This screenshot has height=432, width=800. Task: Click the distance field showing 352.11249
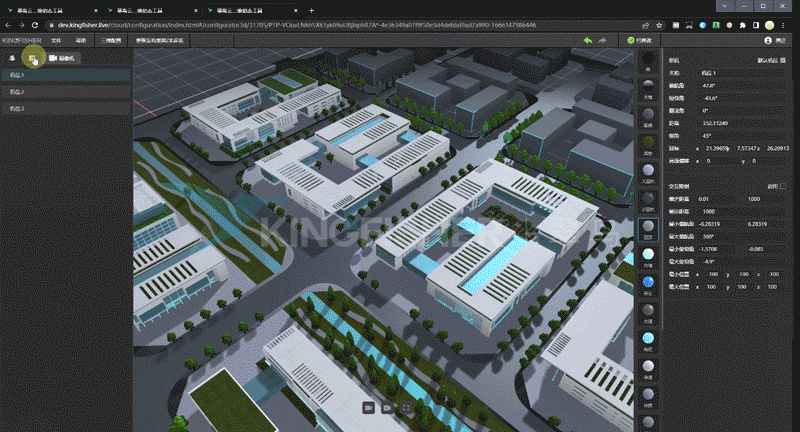pyautogui.click(x=742, y=123)
